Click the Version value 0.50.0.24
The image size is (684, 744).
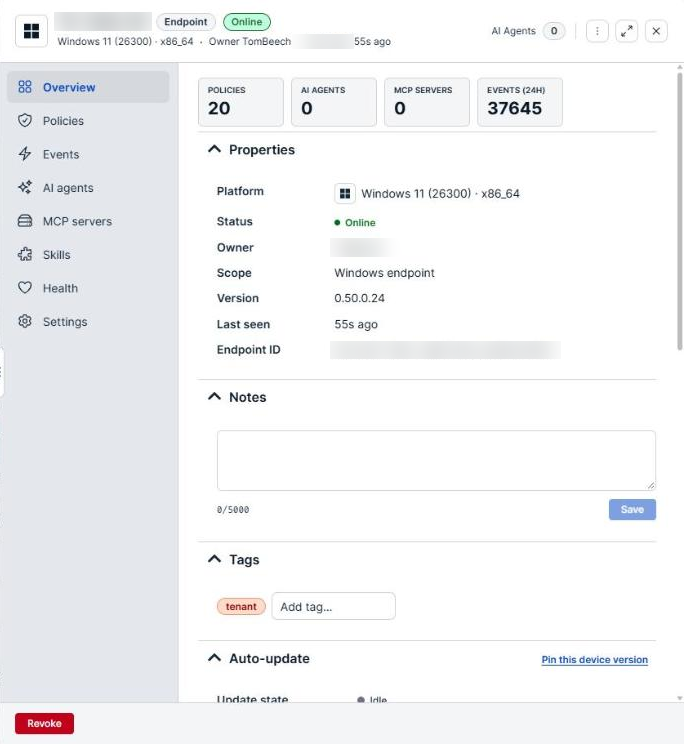point(359,298)
